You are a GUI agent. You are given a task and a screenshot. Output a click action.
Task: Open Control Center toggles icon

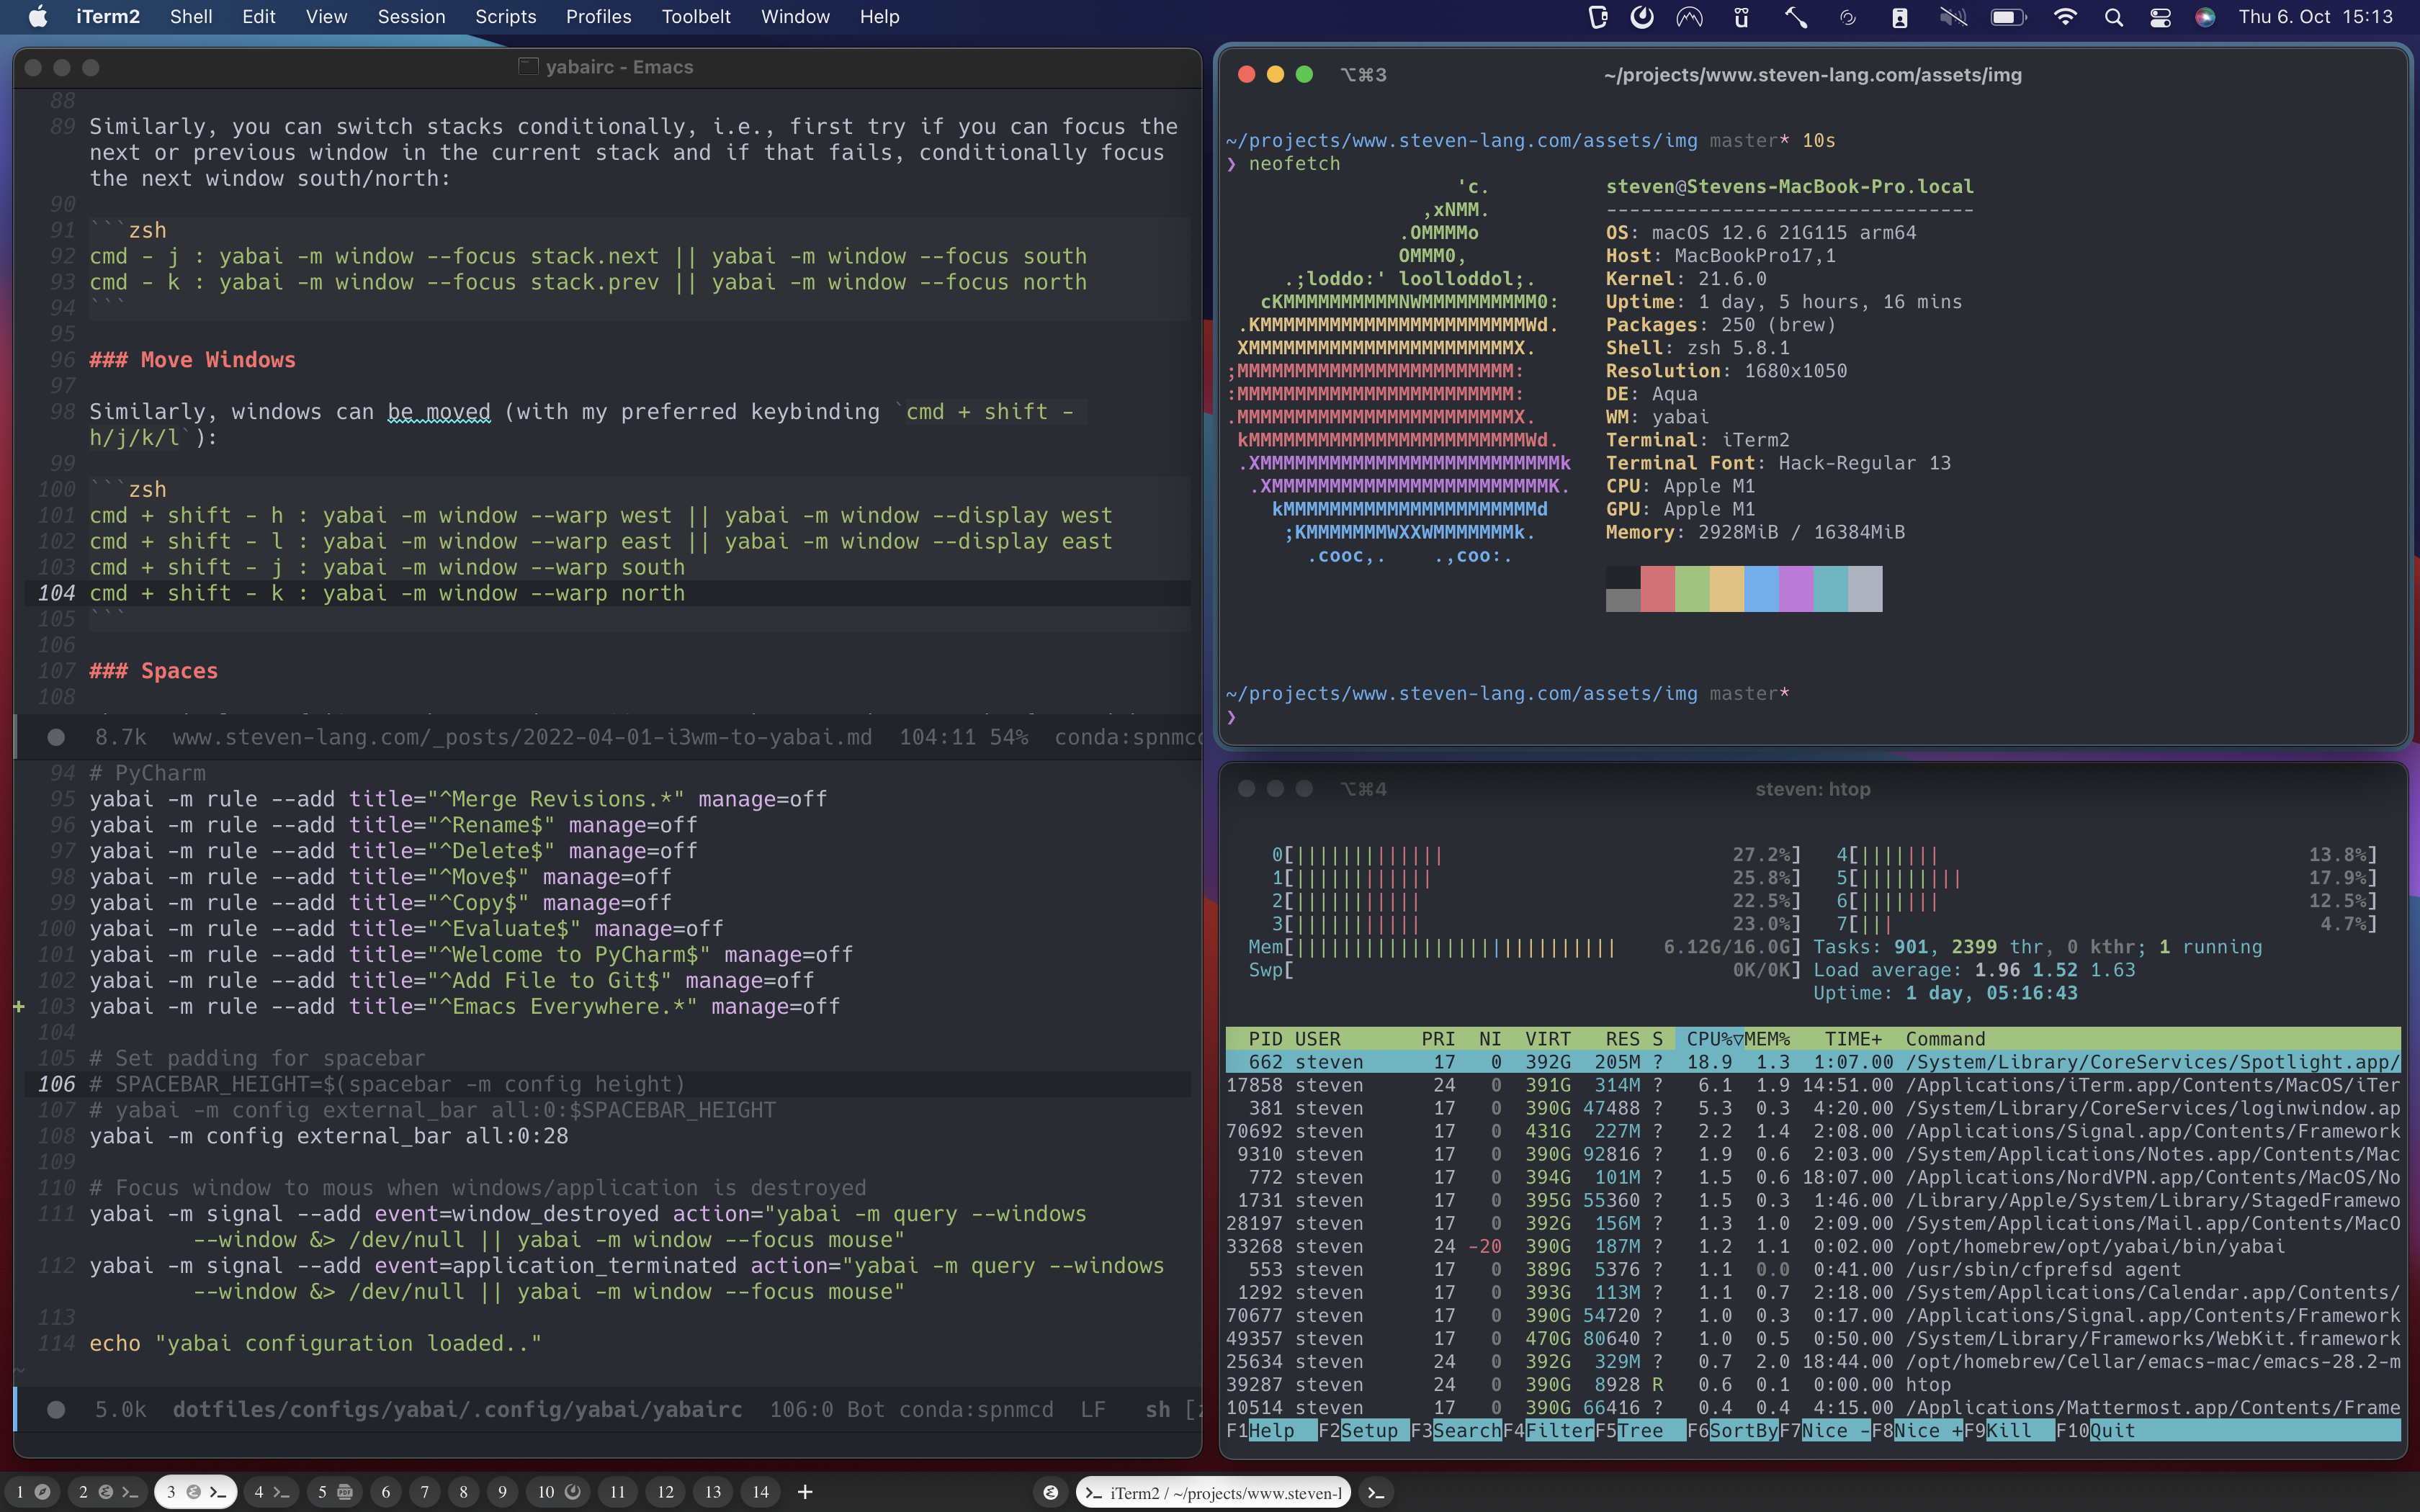tap(2160, 17)
